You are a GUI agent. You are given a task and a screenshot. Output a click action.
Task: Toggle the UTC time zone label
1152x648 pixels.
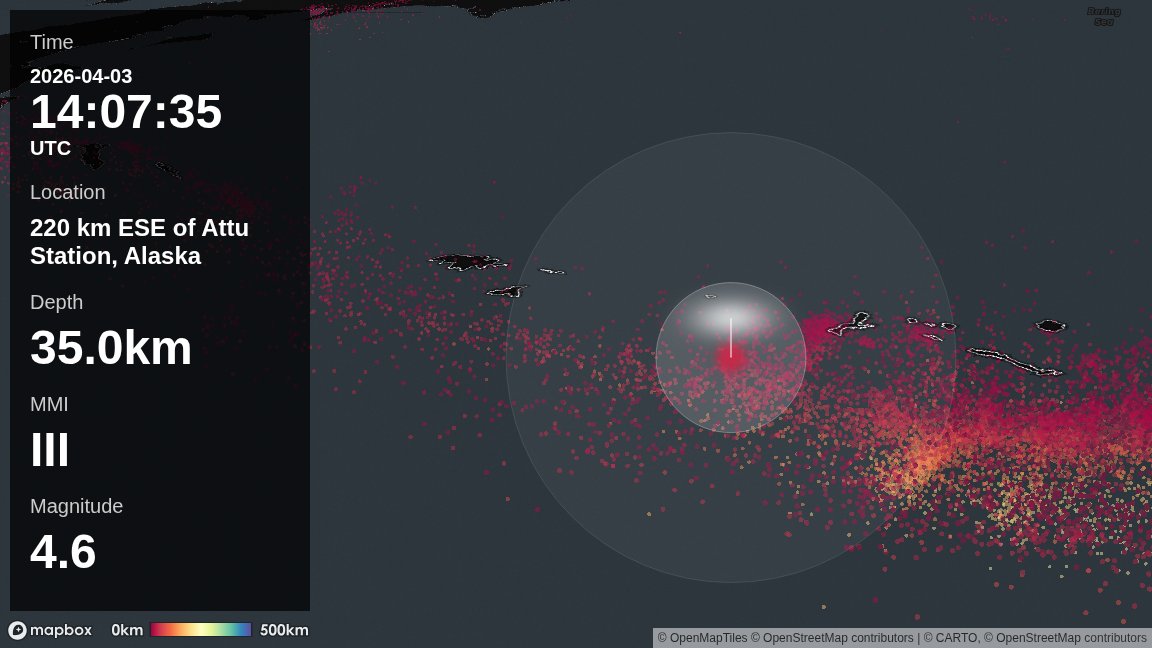(50, 148)
